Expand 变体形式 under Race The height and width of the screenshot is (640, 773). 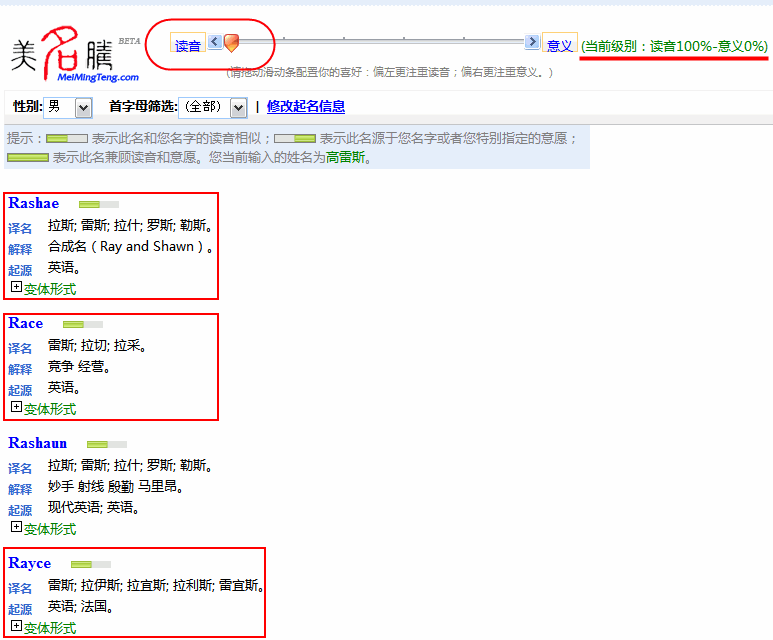pyautogui.click(x=43, y=409)
